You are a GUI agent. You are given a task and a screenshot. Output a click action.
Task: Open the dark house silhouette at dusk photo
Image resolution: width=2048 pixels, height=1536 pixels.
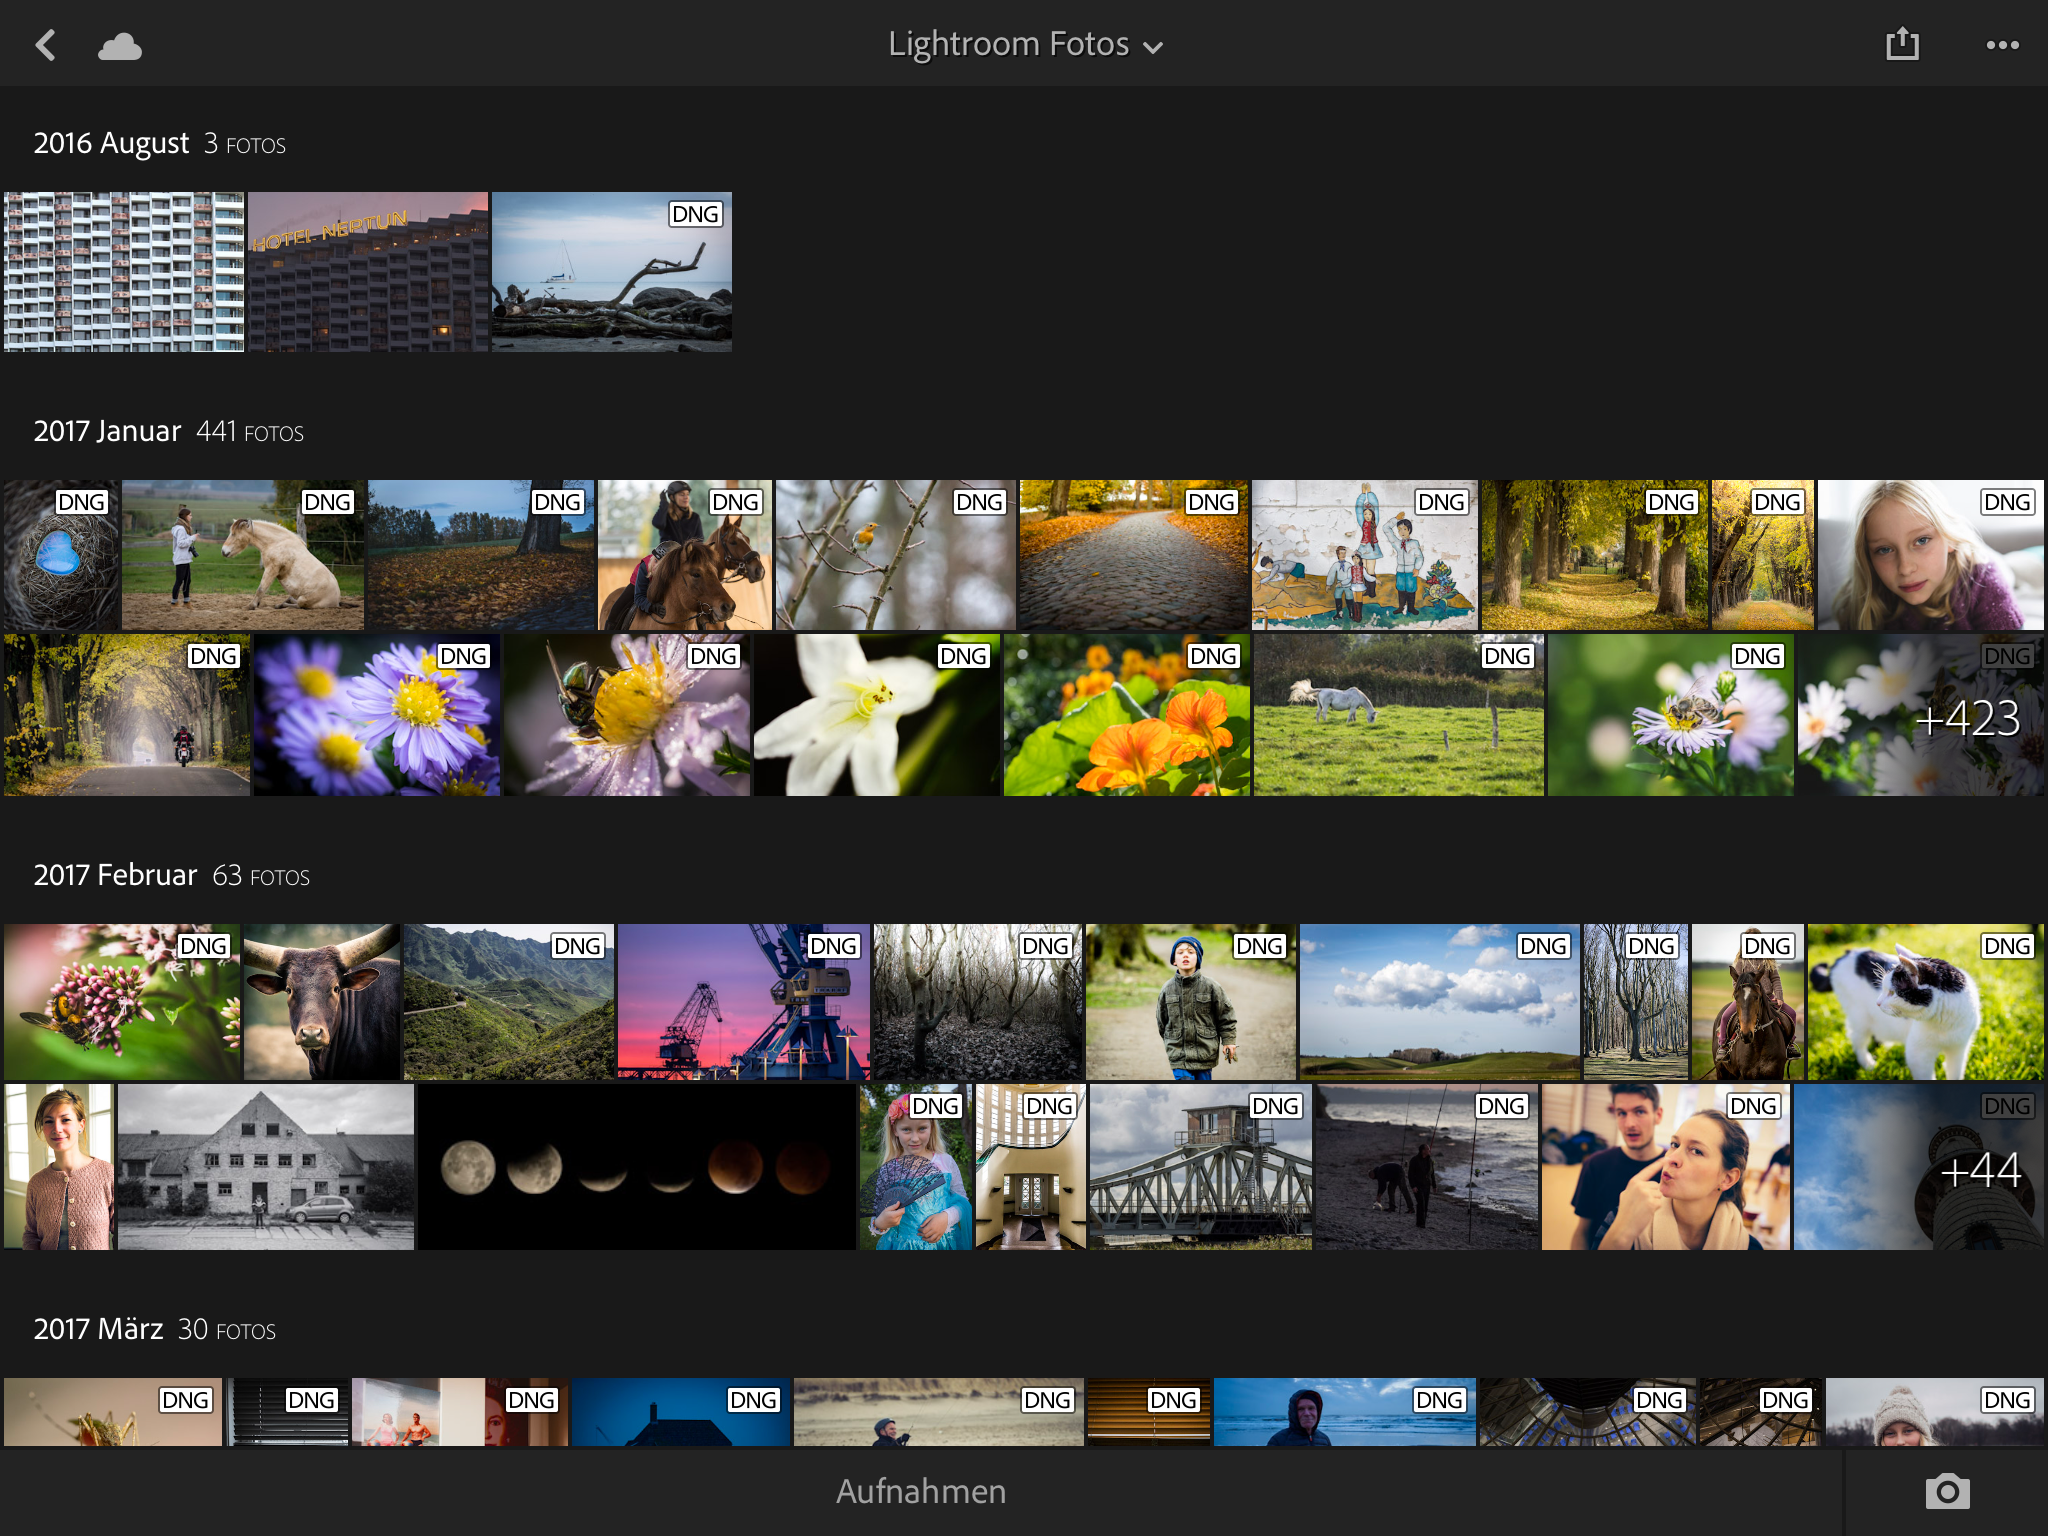pos(681,1412)
